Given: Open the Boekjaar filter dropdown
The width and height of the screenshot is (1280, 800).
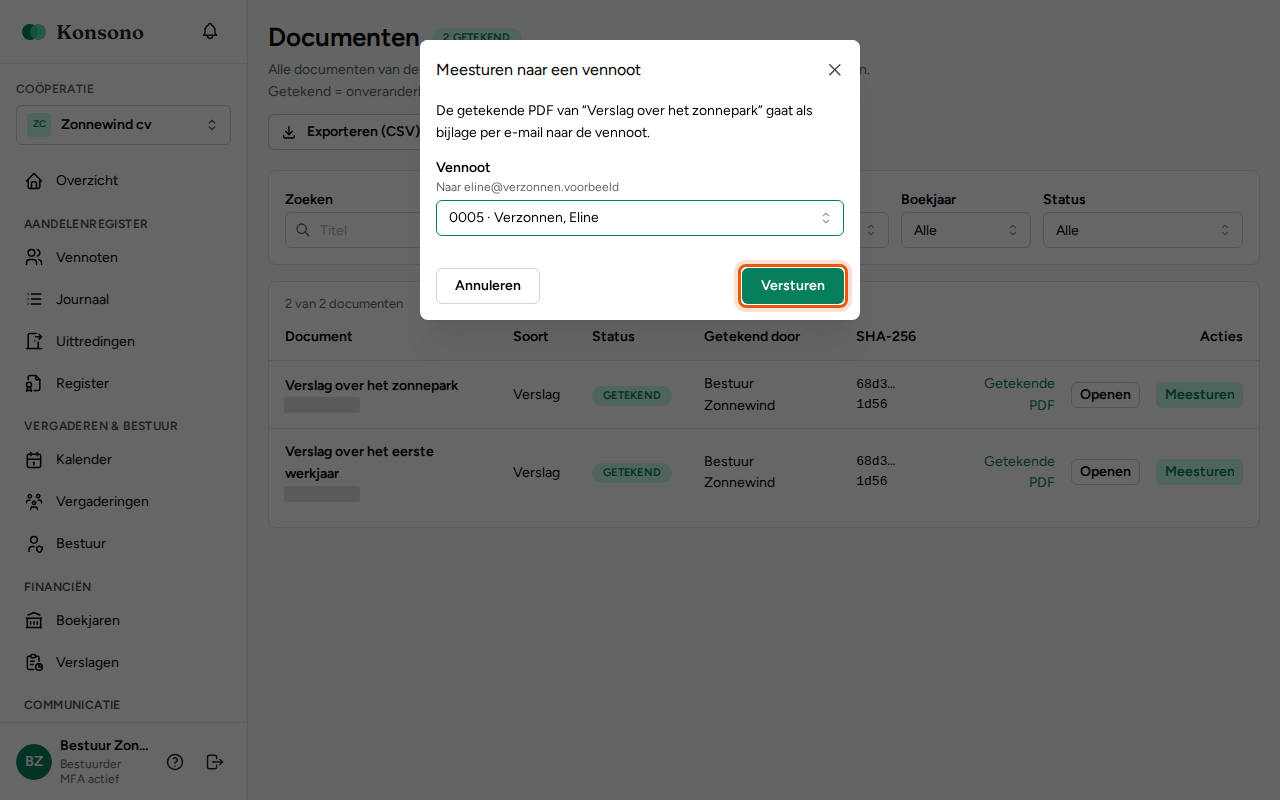Looking at the screenshot, I should pyautogui.click(x=966, y=230).
